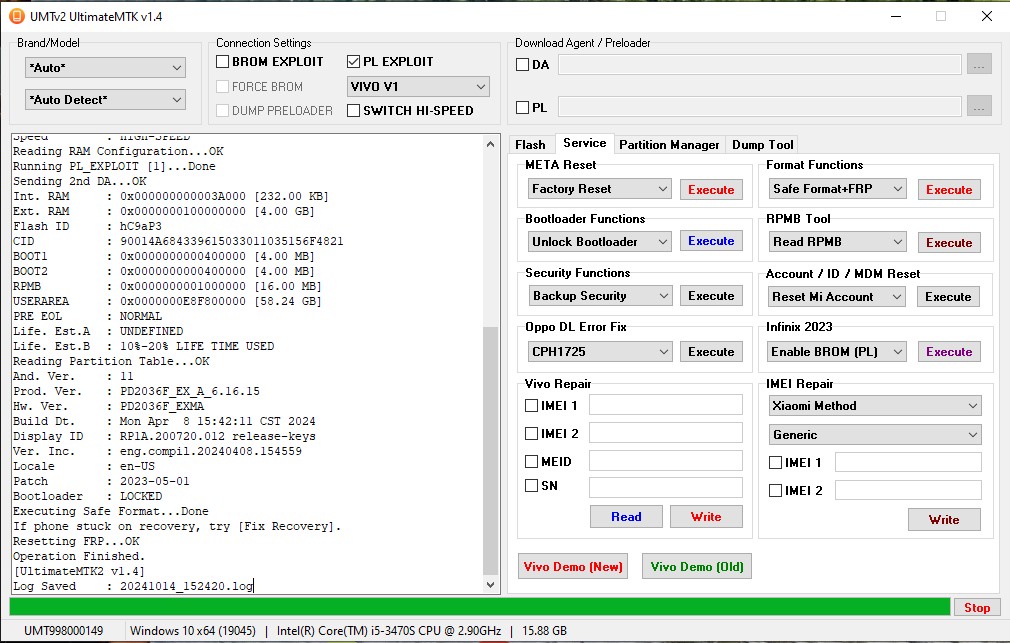Click the DA path input field
This screenshot has width=1010, height=643.
[760, 64]
